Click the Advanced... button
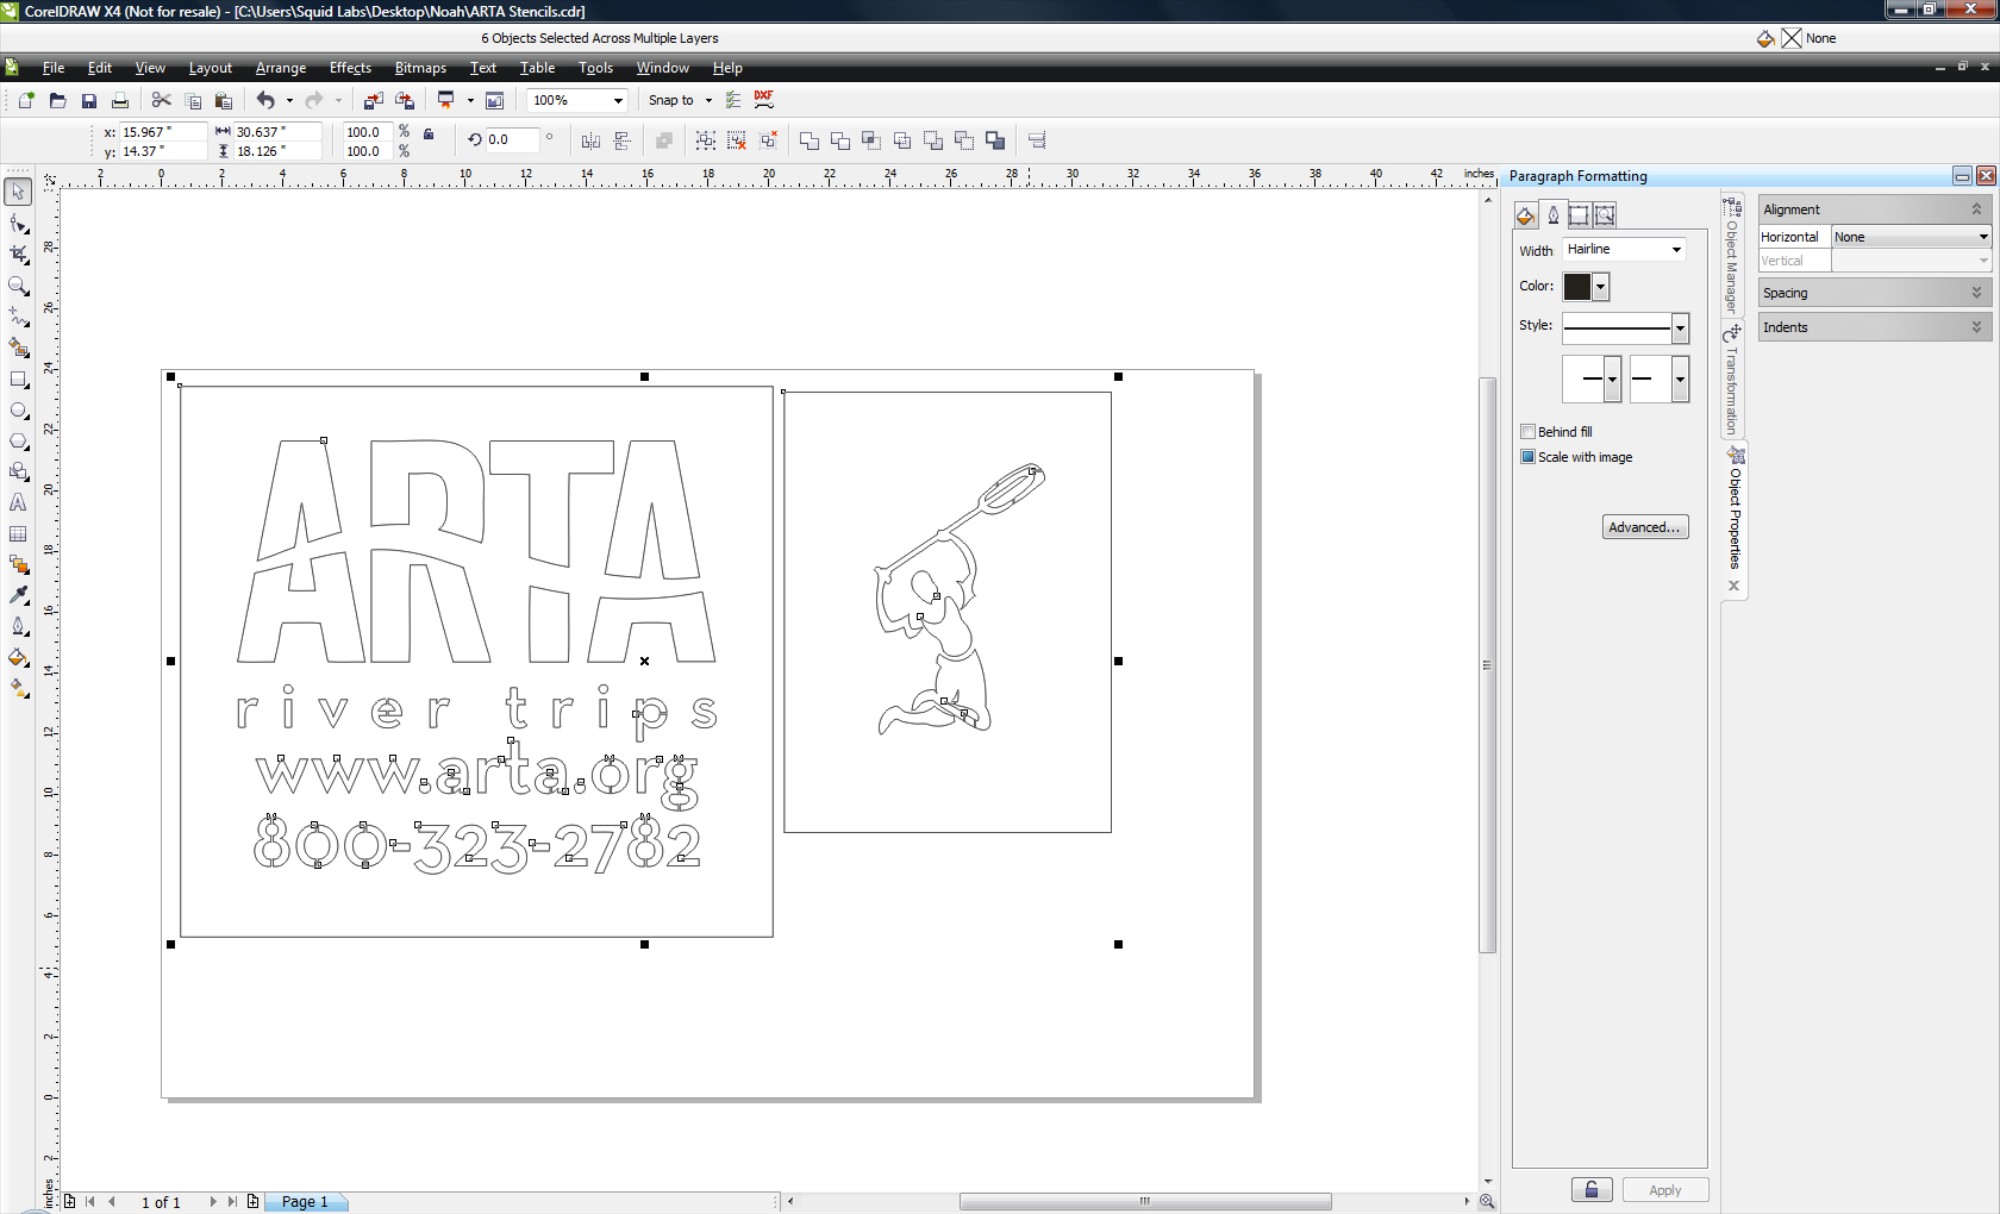Viewport: 2000px width, 1214px height. tap(1645, 527)
